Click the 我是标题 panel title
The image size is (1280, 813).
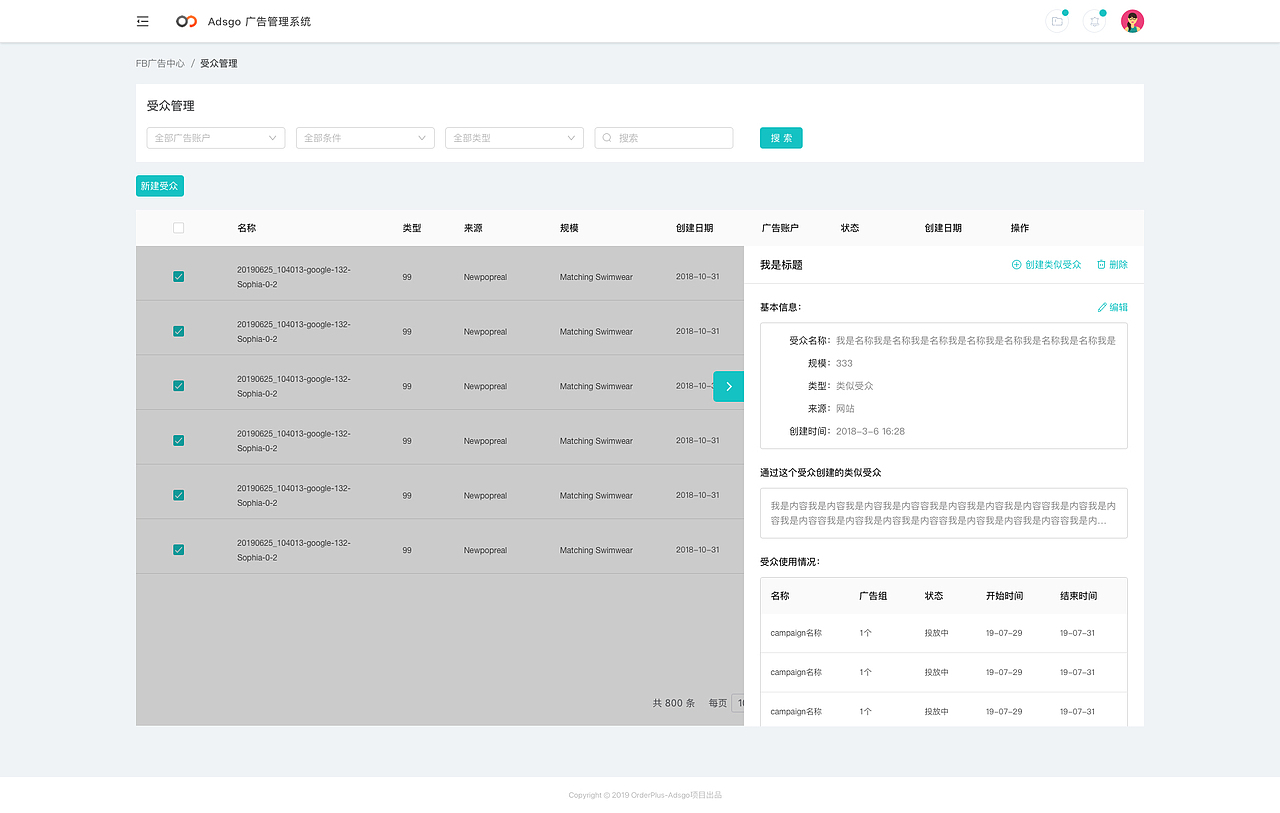click(781, 265)
